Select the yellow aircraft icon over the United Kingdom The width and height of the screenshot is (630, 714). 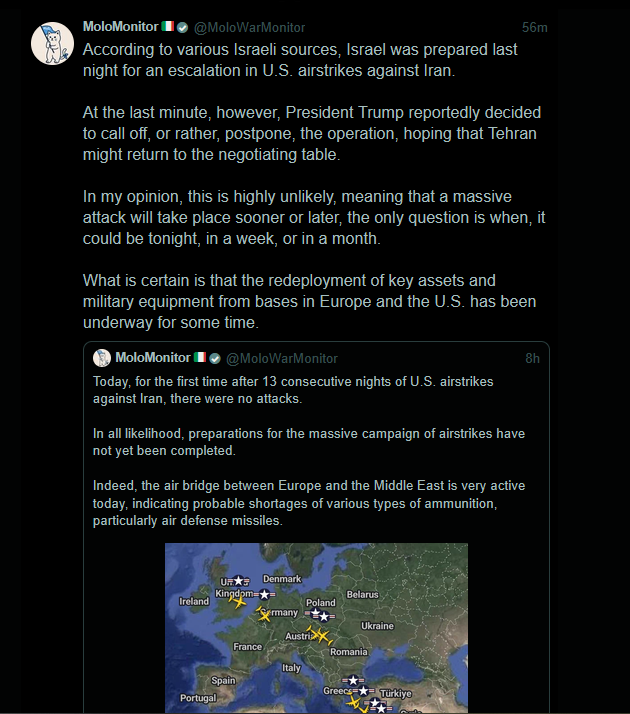click(x=238, y=602)
